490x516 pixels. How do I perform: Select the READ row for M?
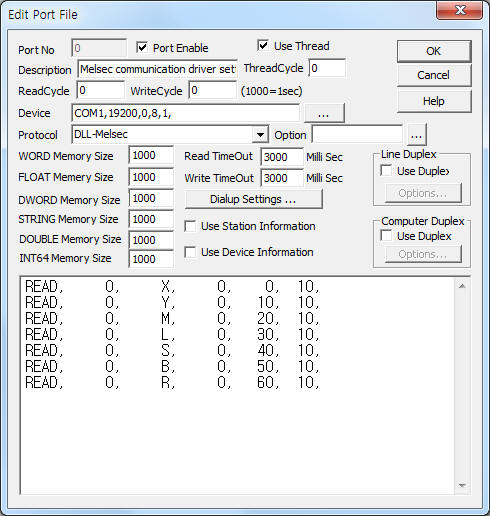[x=172, y=318]
